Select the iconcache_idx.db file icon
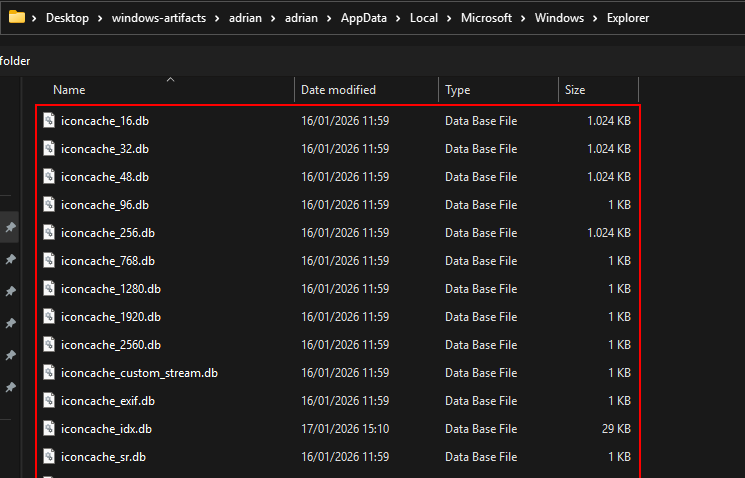 click(x=48, y=429)
